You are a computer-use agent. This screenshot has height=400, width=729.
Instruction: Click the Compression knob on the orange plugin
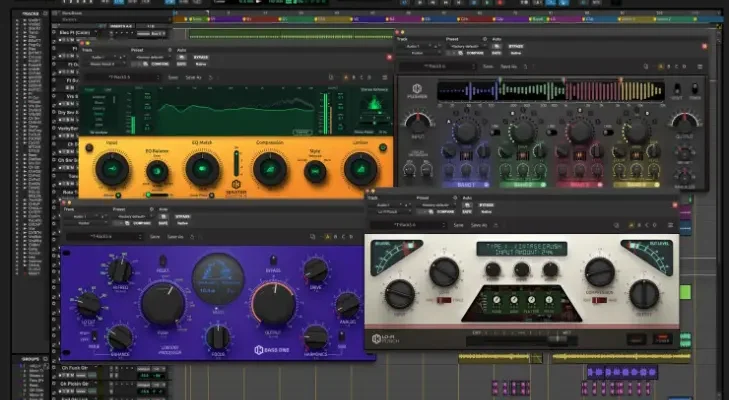(x=269, y=167)
